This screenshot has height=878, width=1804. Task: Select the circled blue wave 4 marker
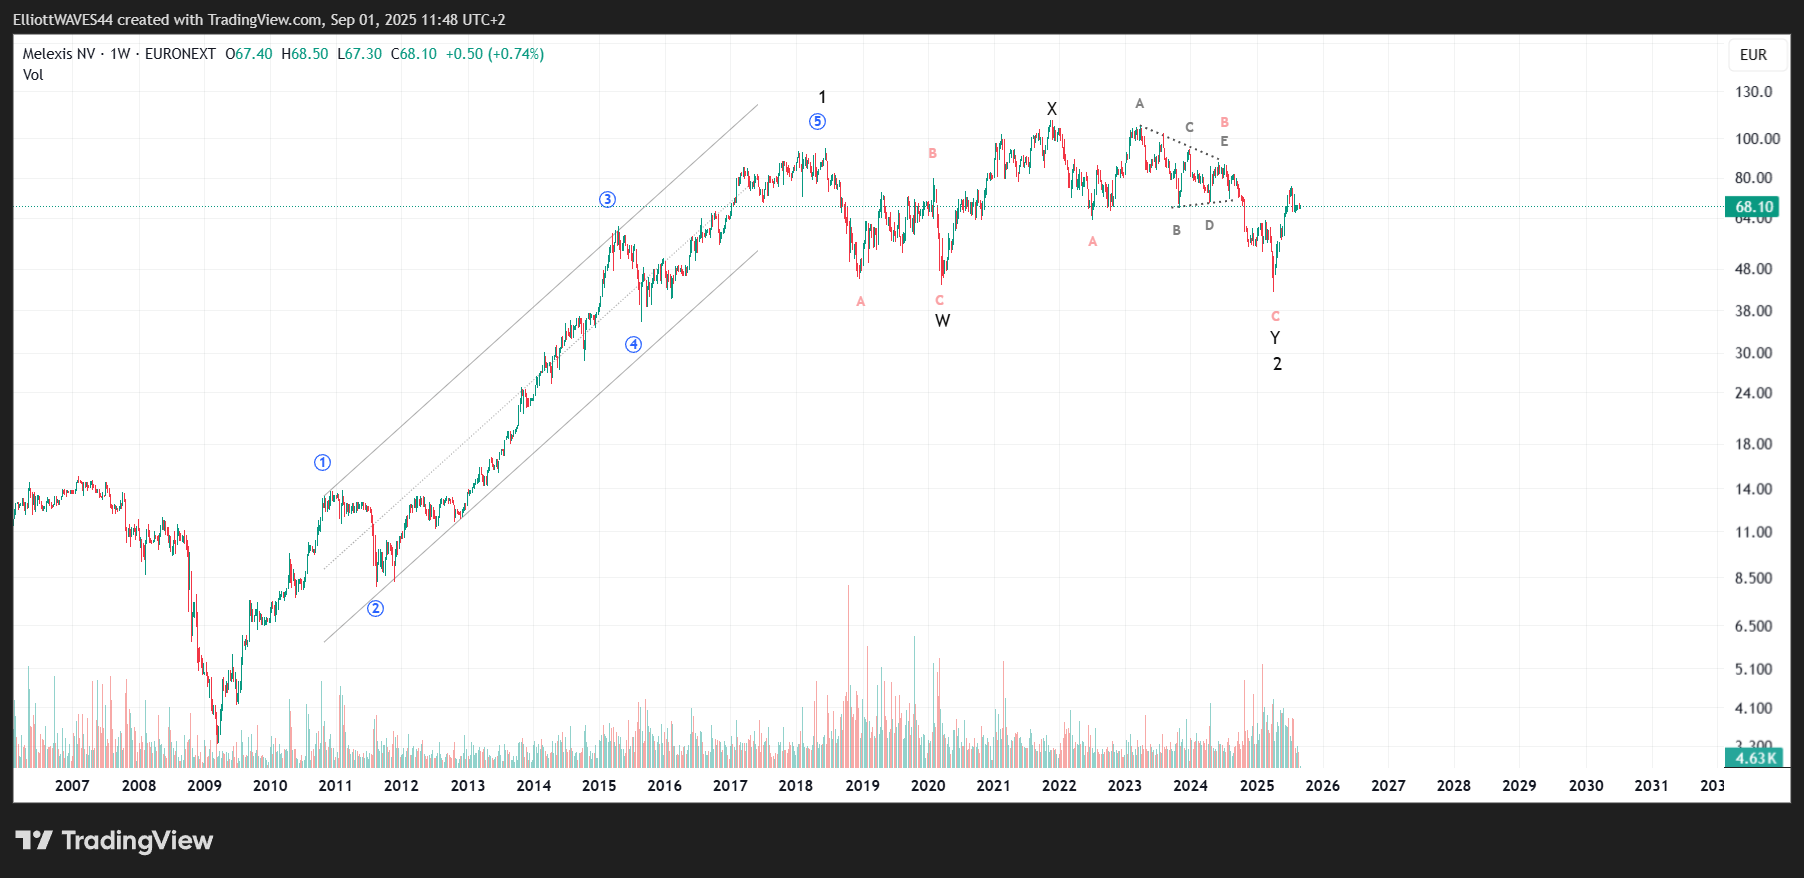633,344
